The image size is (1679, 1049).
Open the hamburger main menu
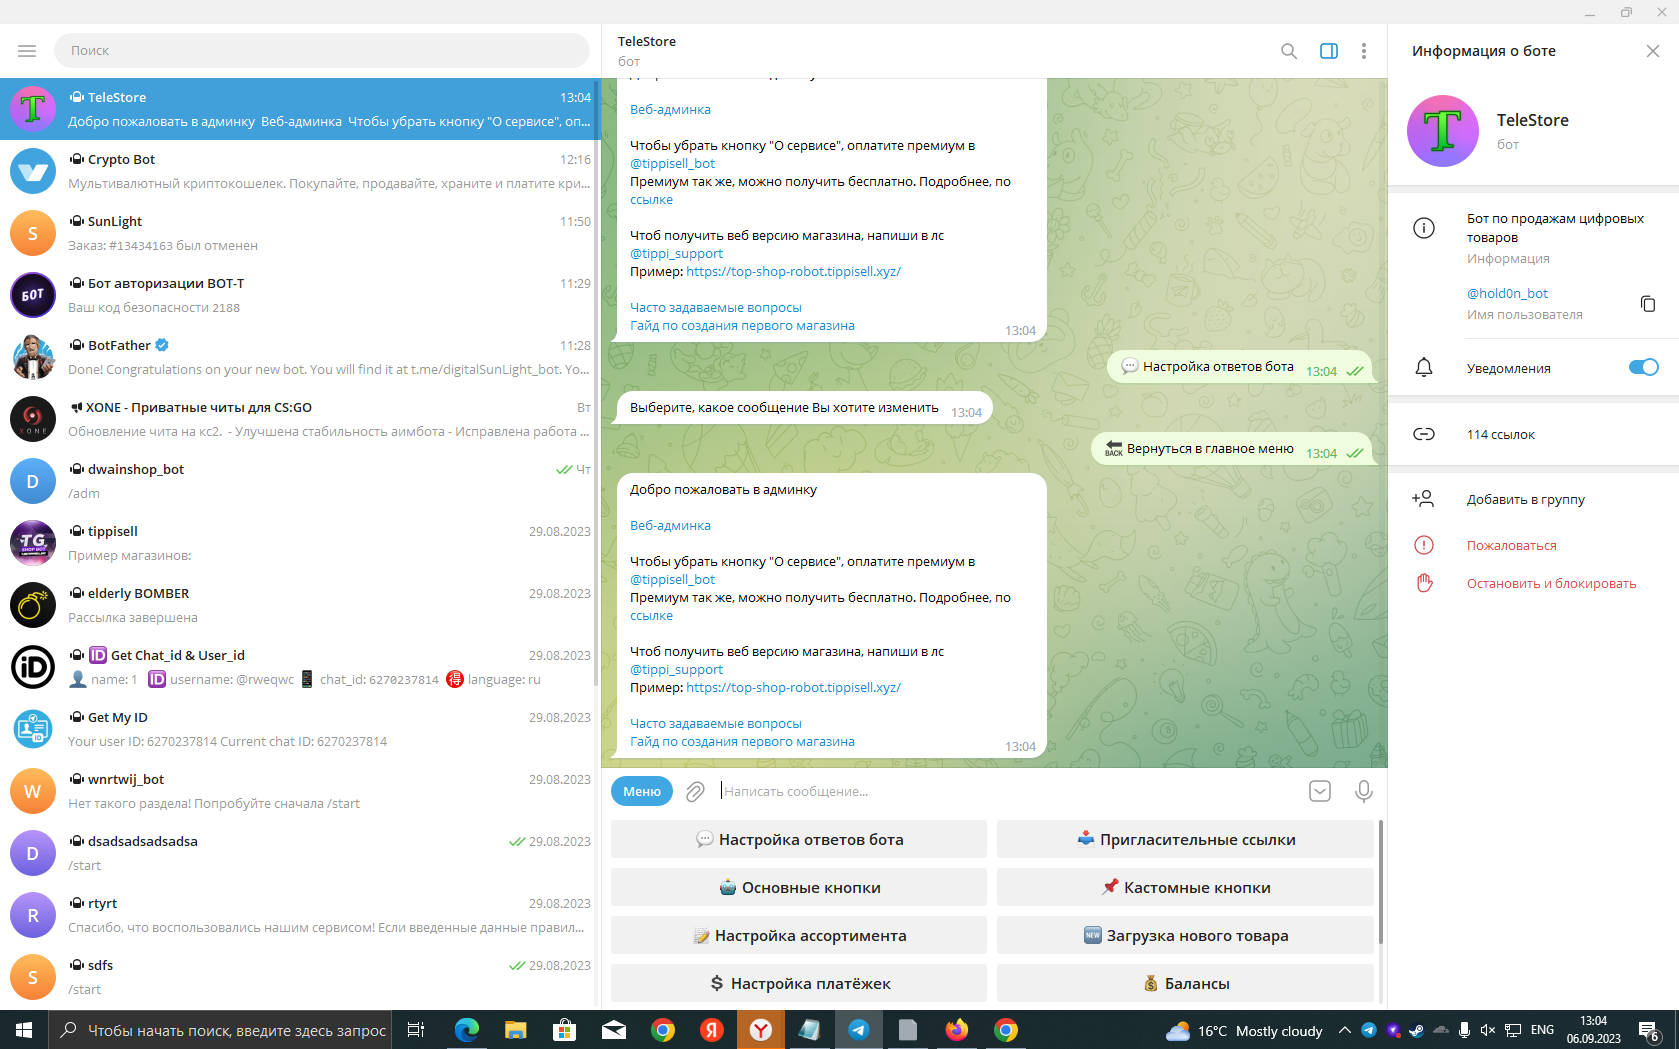point(27,51)
